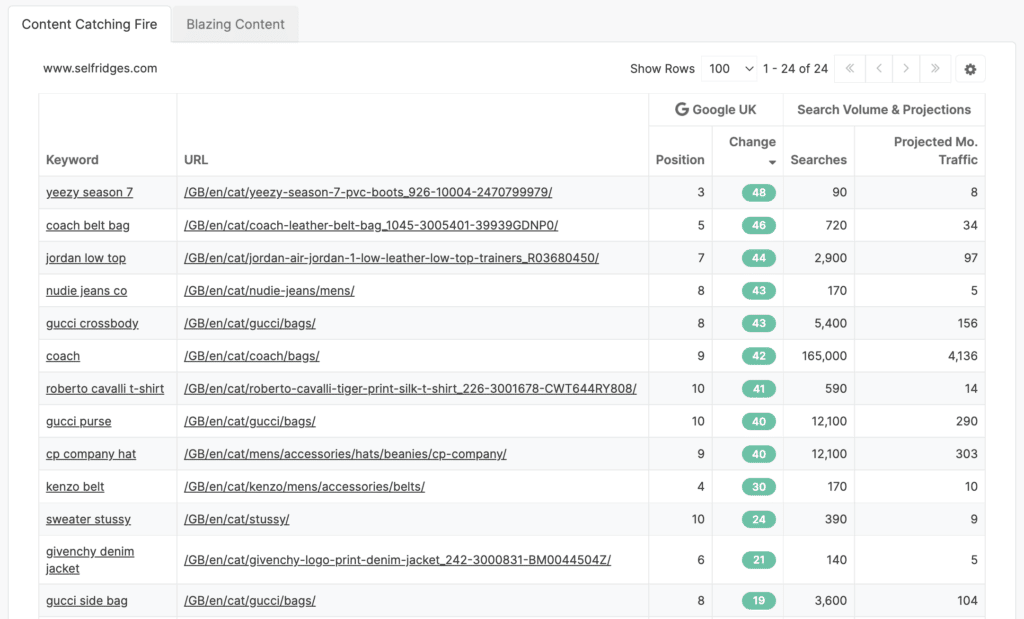
Task: Go to next page chevron button
Action: click(906, 69)
